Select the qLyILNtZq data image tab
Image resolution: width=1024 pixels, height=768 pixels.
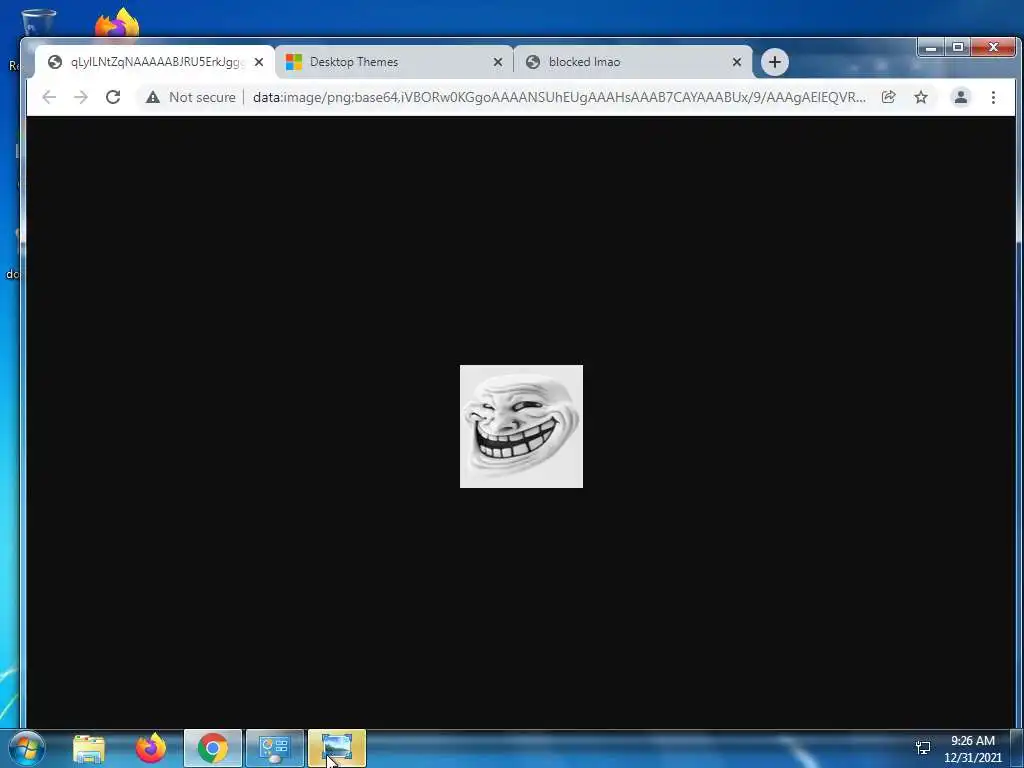pyautogui.click(x=155, y=62)
